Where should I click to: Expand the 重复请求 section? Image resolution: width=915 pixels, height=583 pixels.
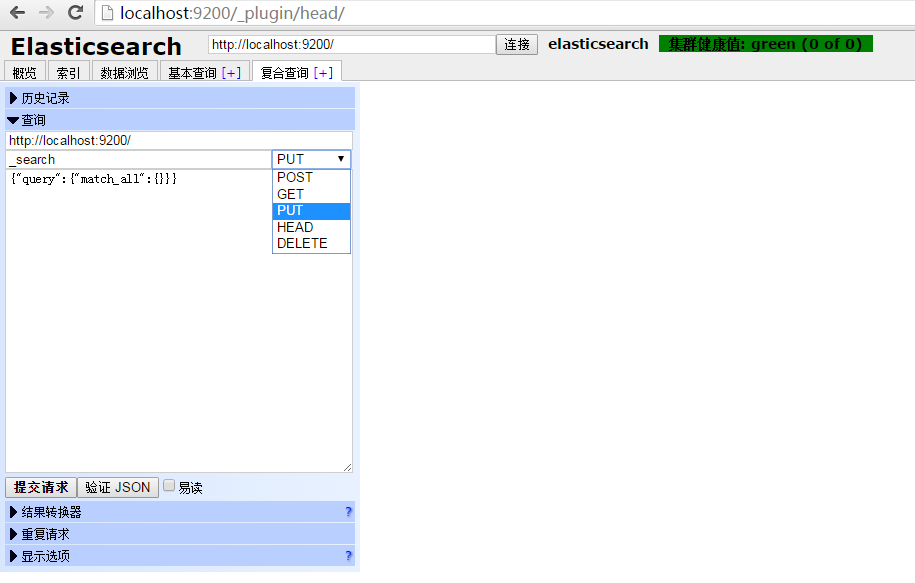[180, 534]
